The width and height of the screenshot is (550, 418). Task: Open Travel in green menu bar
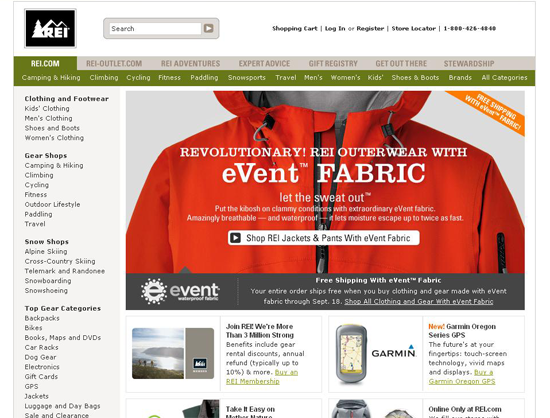(x=286, y=77)
